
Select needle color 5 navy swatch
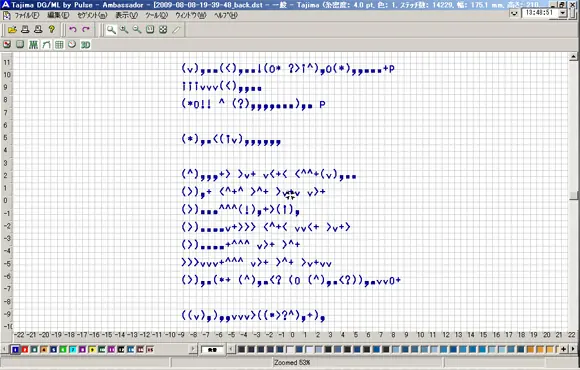(x=54, y=349)
